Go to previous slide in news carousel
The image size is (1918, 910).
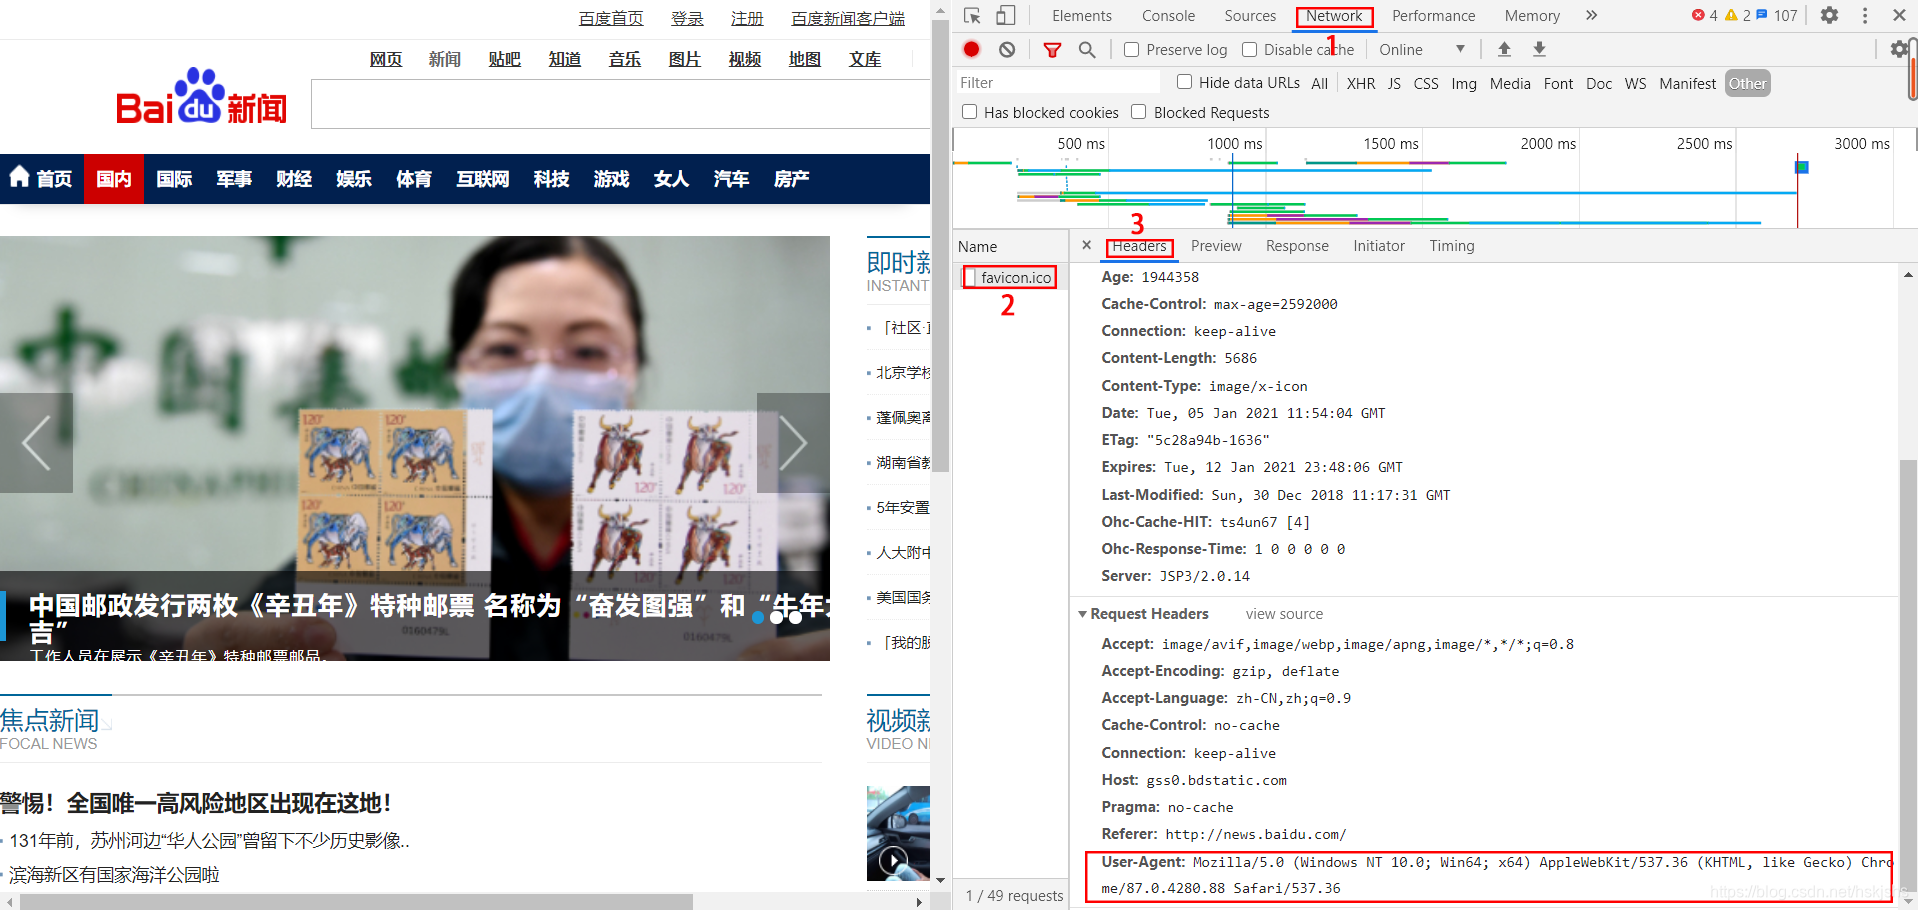coord(36,443)
